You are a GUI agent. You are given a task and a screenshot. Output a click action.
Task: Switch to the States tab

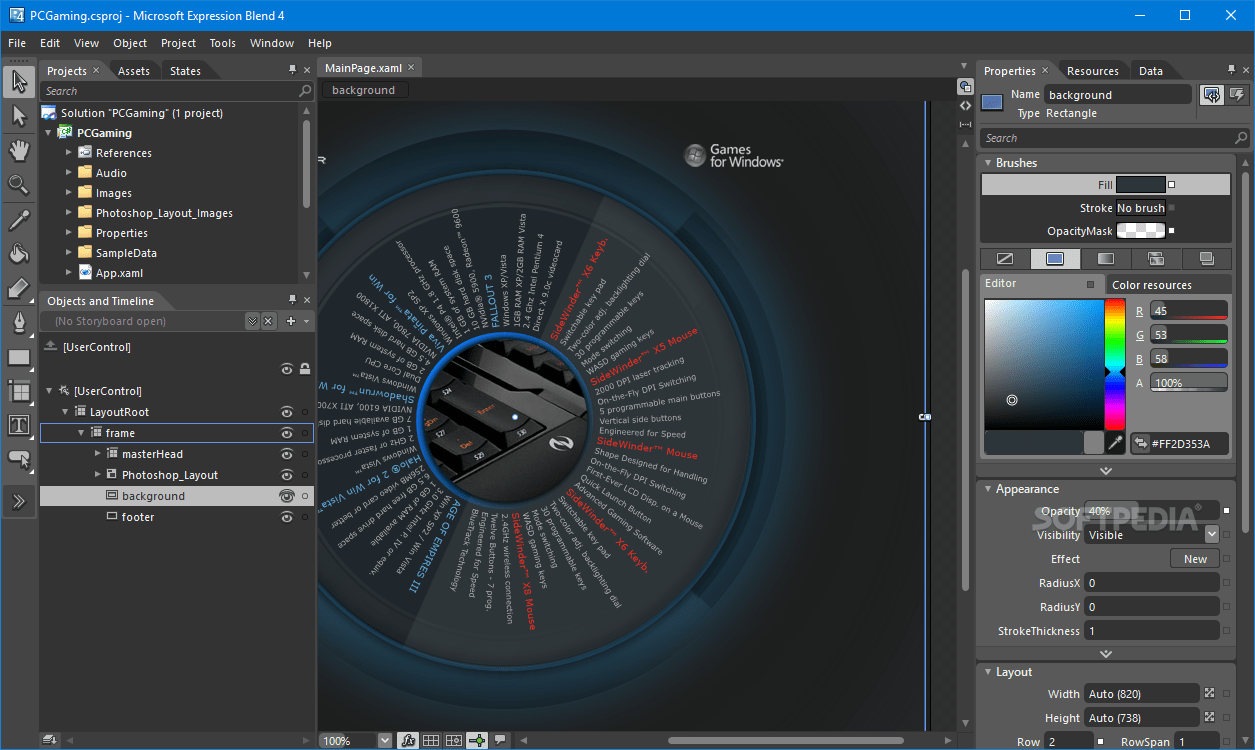point(186,71)
